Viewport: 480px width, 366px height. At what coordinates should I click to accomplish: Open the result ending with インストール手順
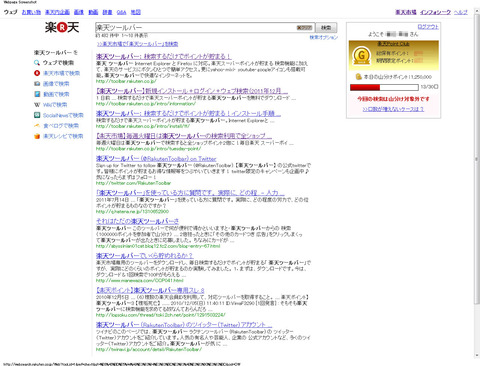point(188,113)
